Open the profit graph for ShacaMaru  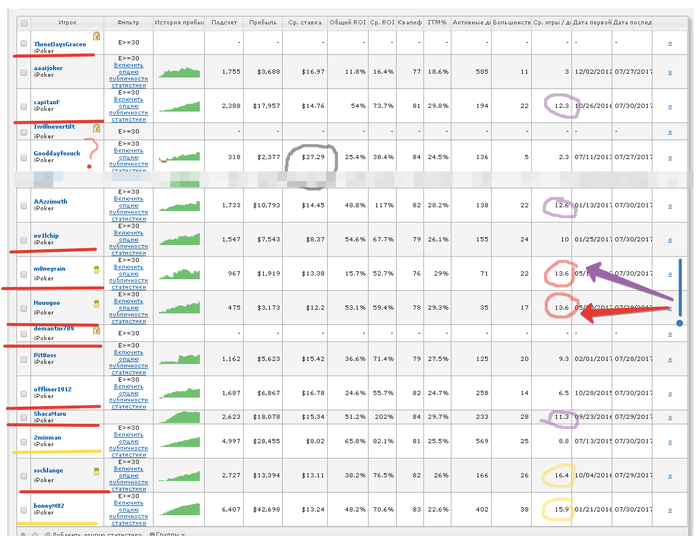[179, 417]
